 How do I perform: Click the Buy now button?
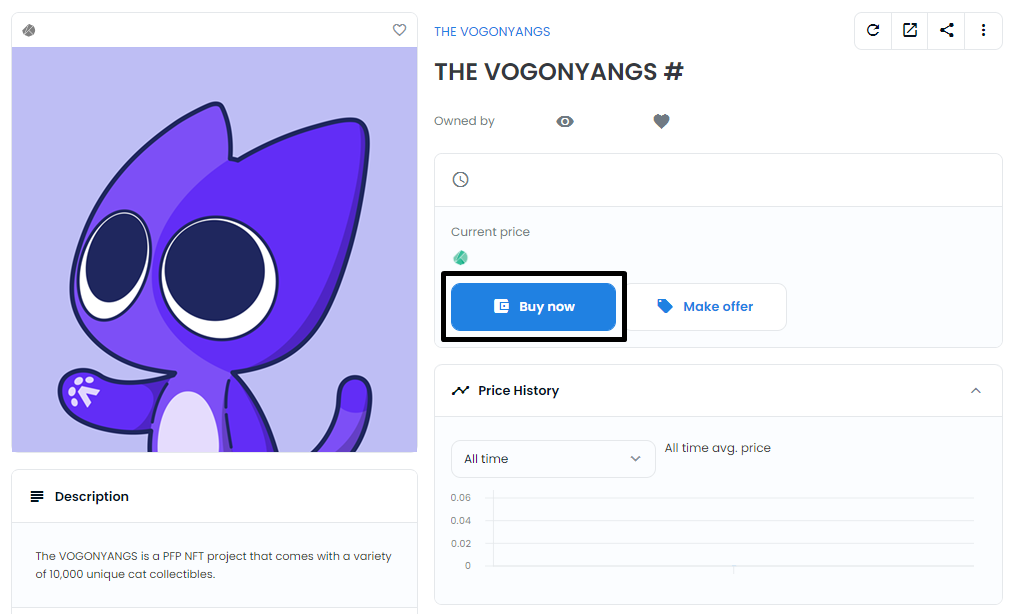tap(533, 307)
